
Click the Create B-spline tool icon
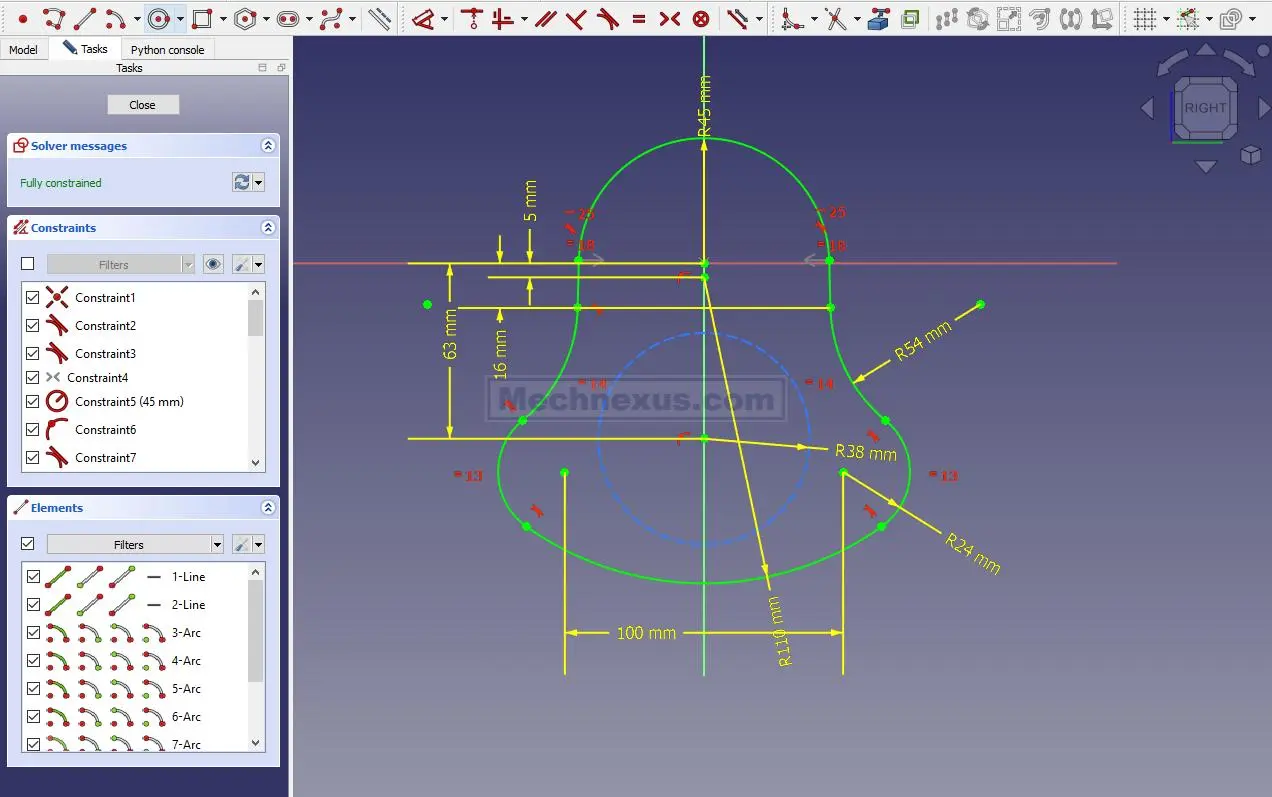[331, 18]
